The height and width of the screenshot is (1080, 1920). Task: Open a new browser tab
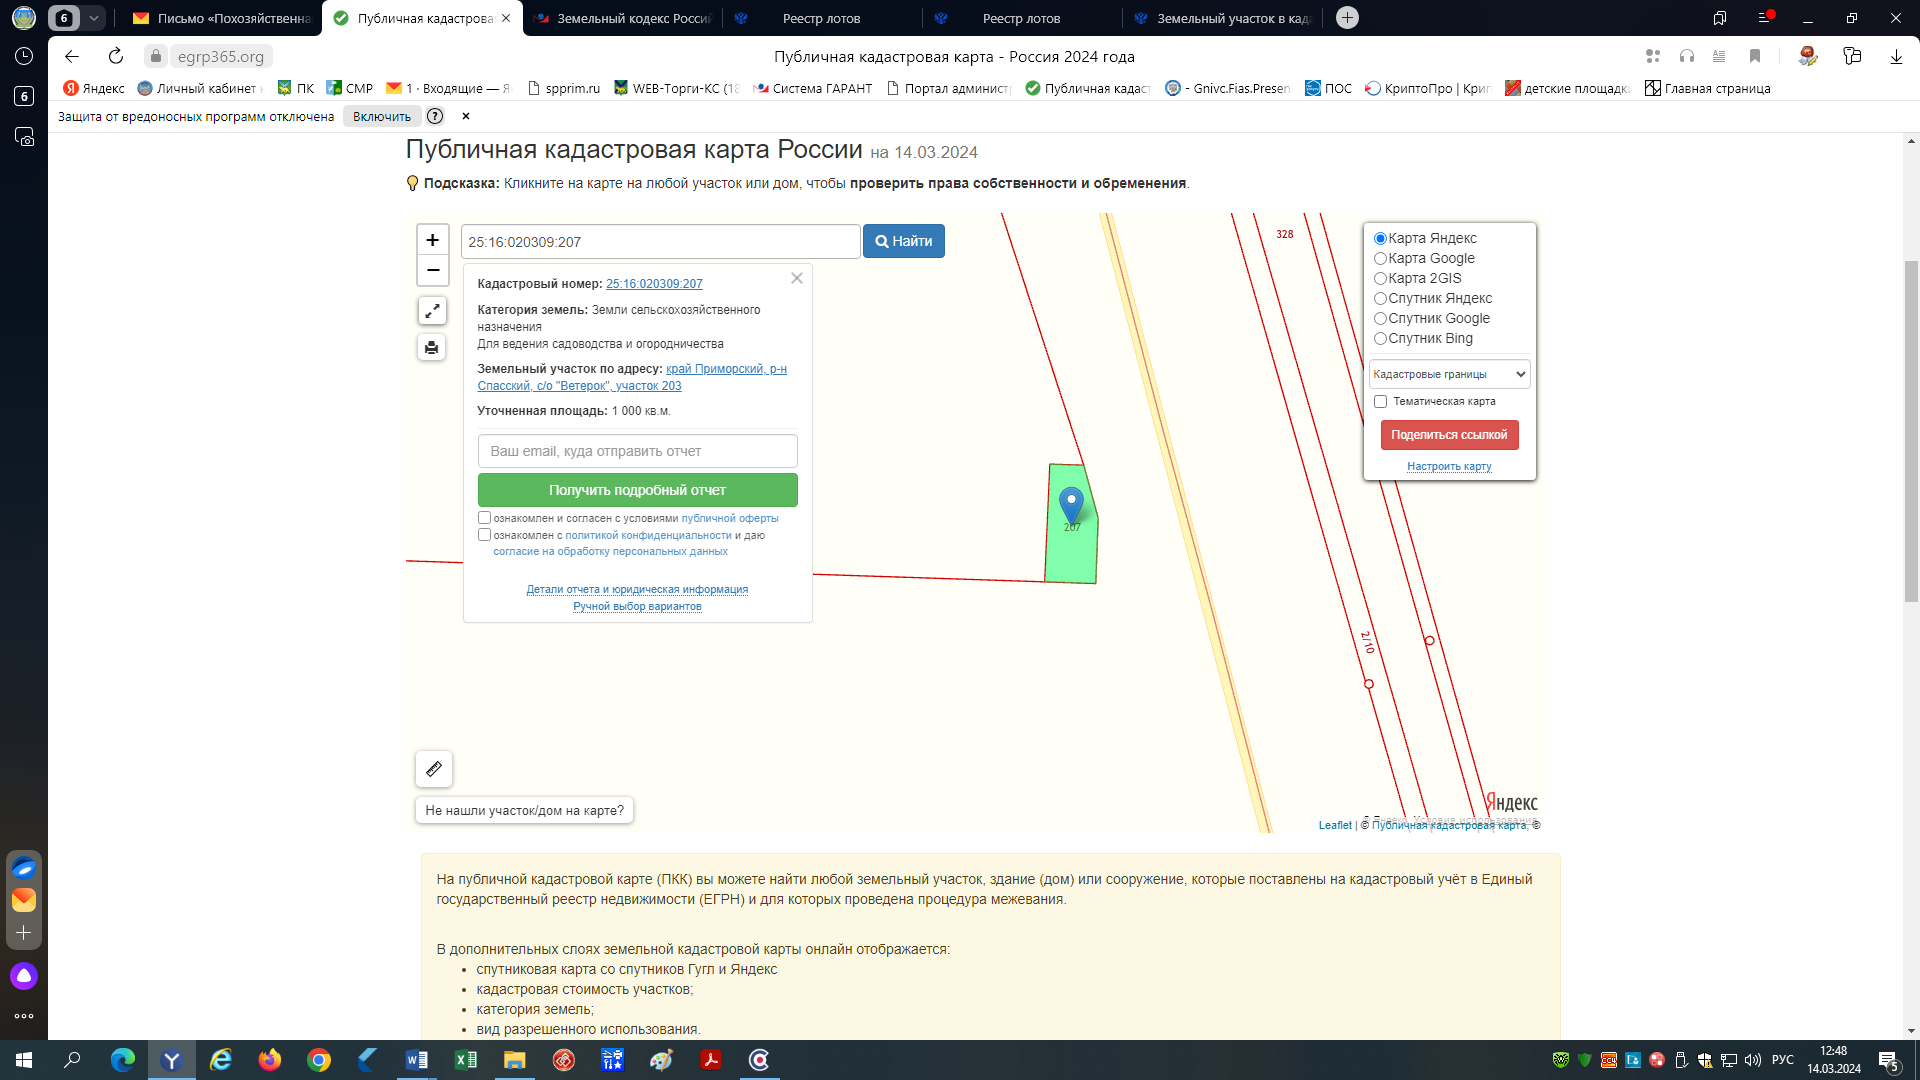pyautogui.click(x=1347, y=18)
